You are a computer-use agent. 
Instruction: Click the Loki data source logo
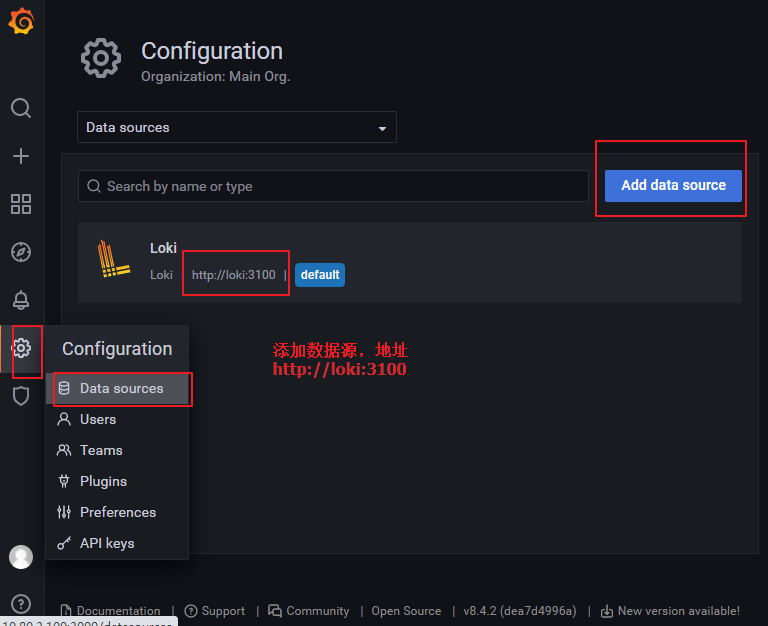click(x=114, y=259)
